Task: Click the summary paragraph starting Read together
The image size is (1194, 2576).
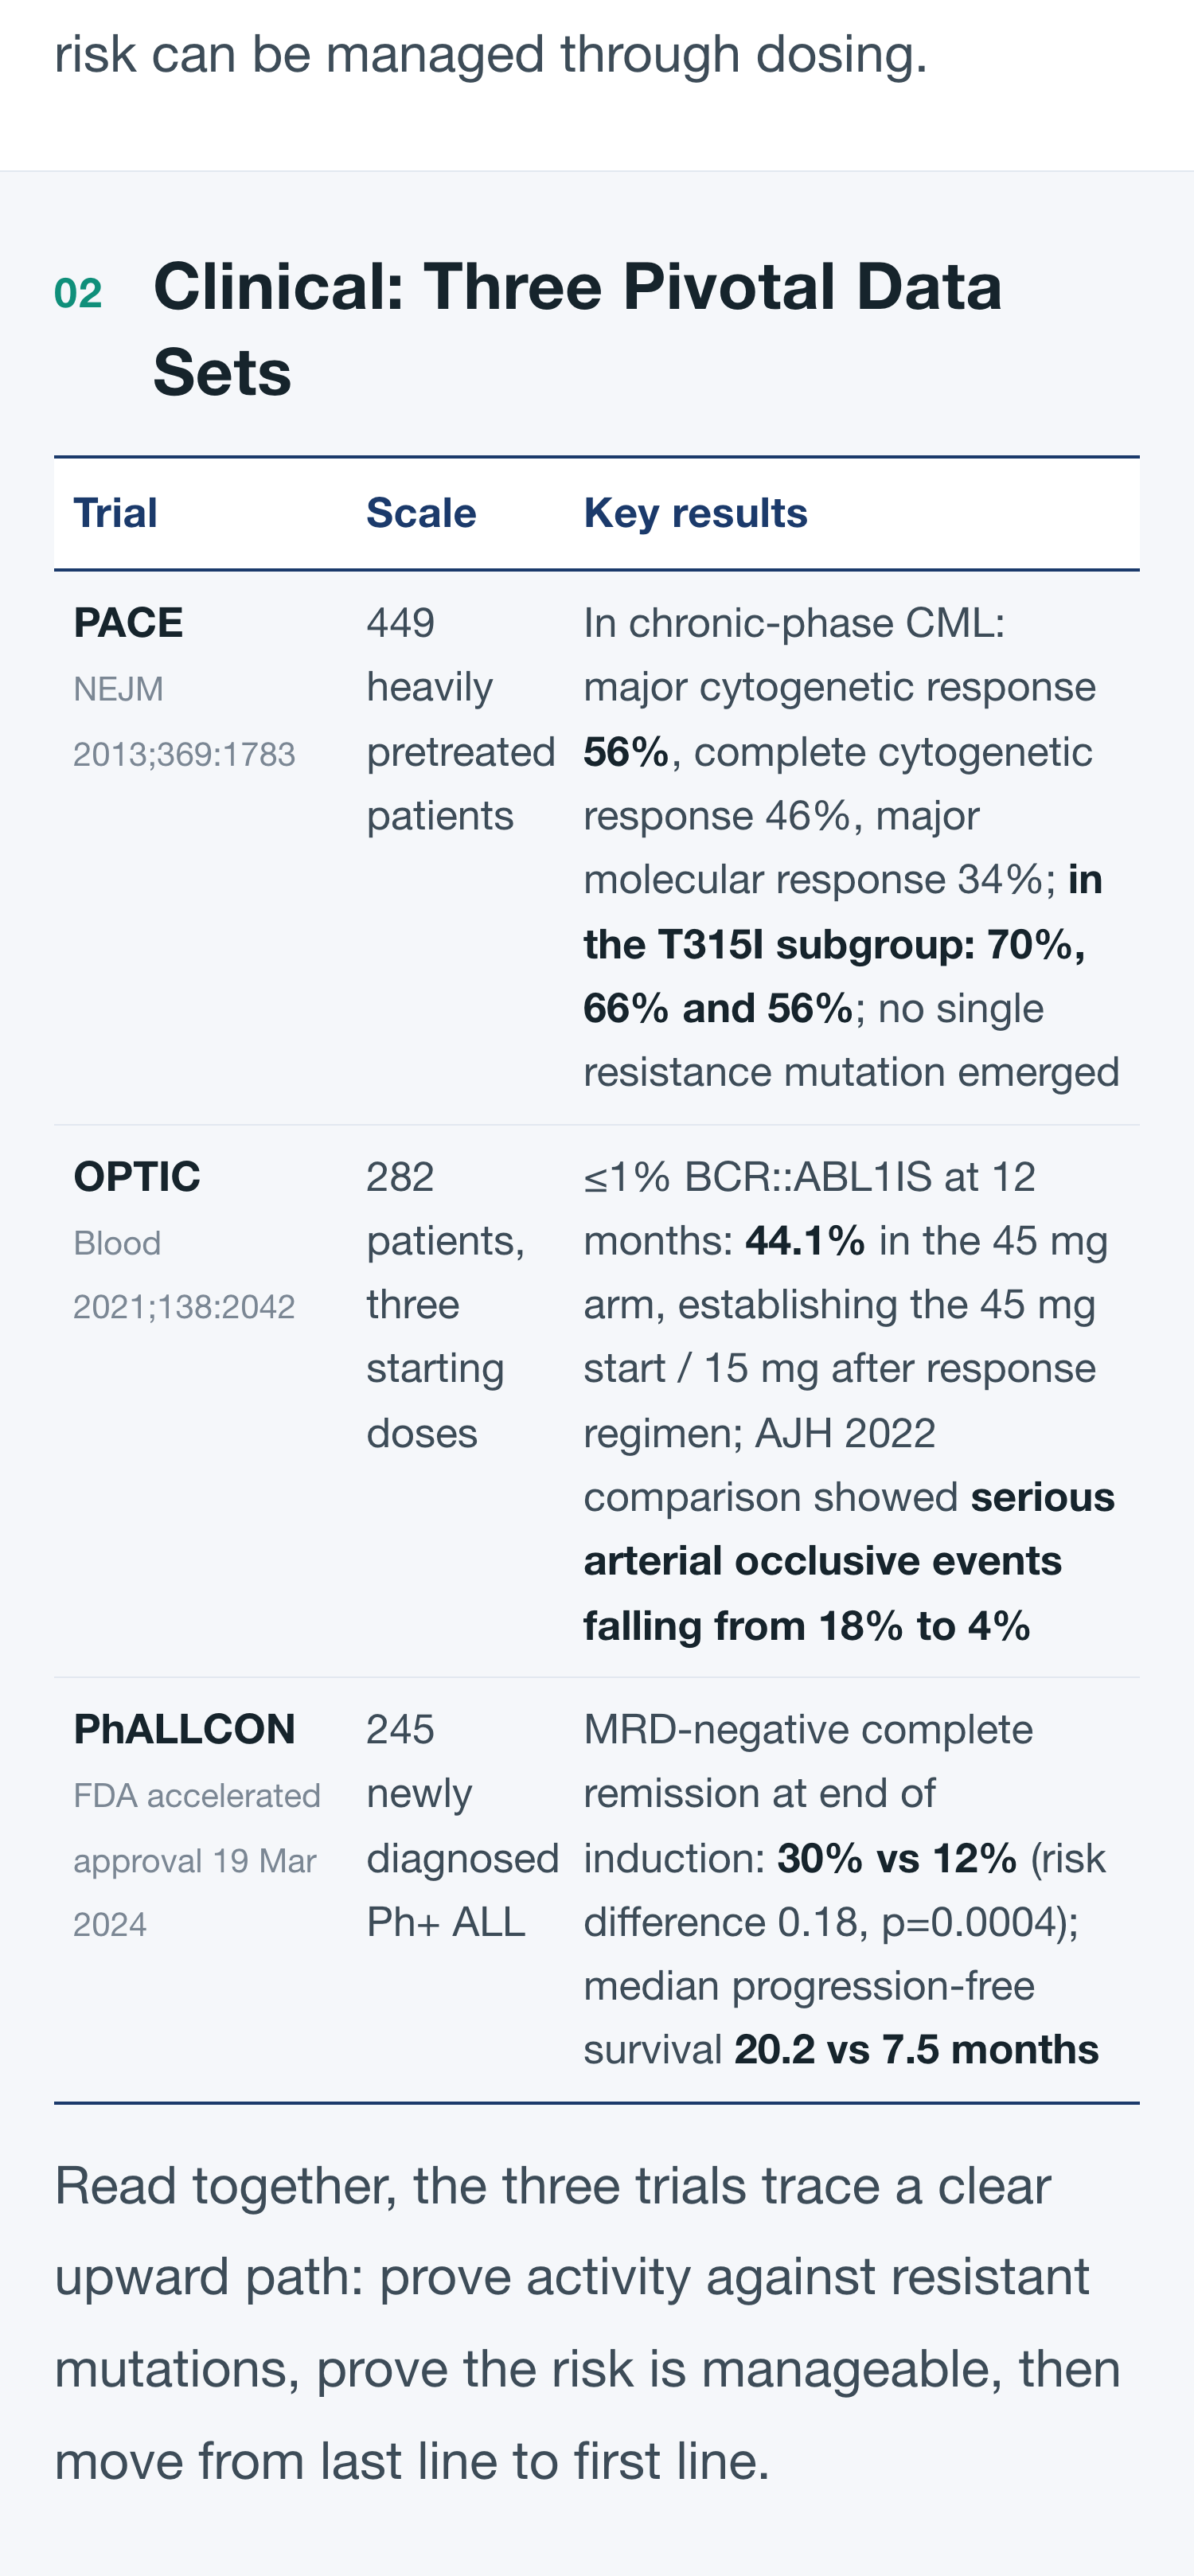Action: pos(587,2323)
